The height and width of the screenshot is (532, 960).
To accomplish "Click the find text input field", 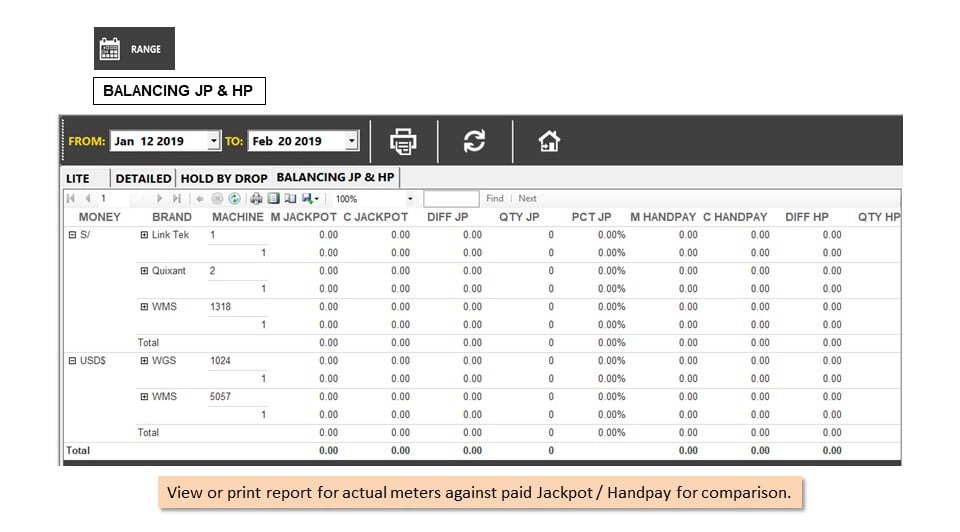I will click(451, 198).
